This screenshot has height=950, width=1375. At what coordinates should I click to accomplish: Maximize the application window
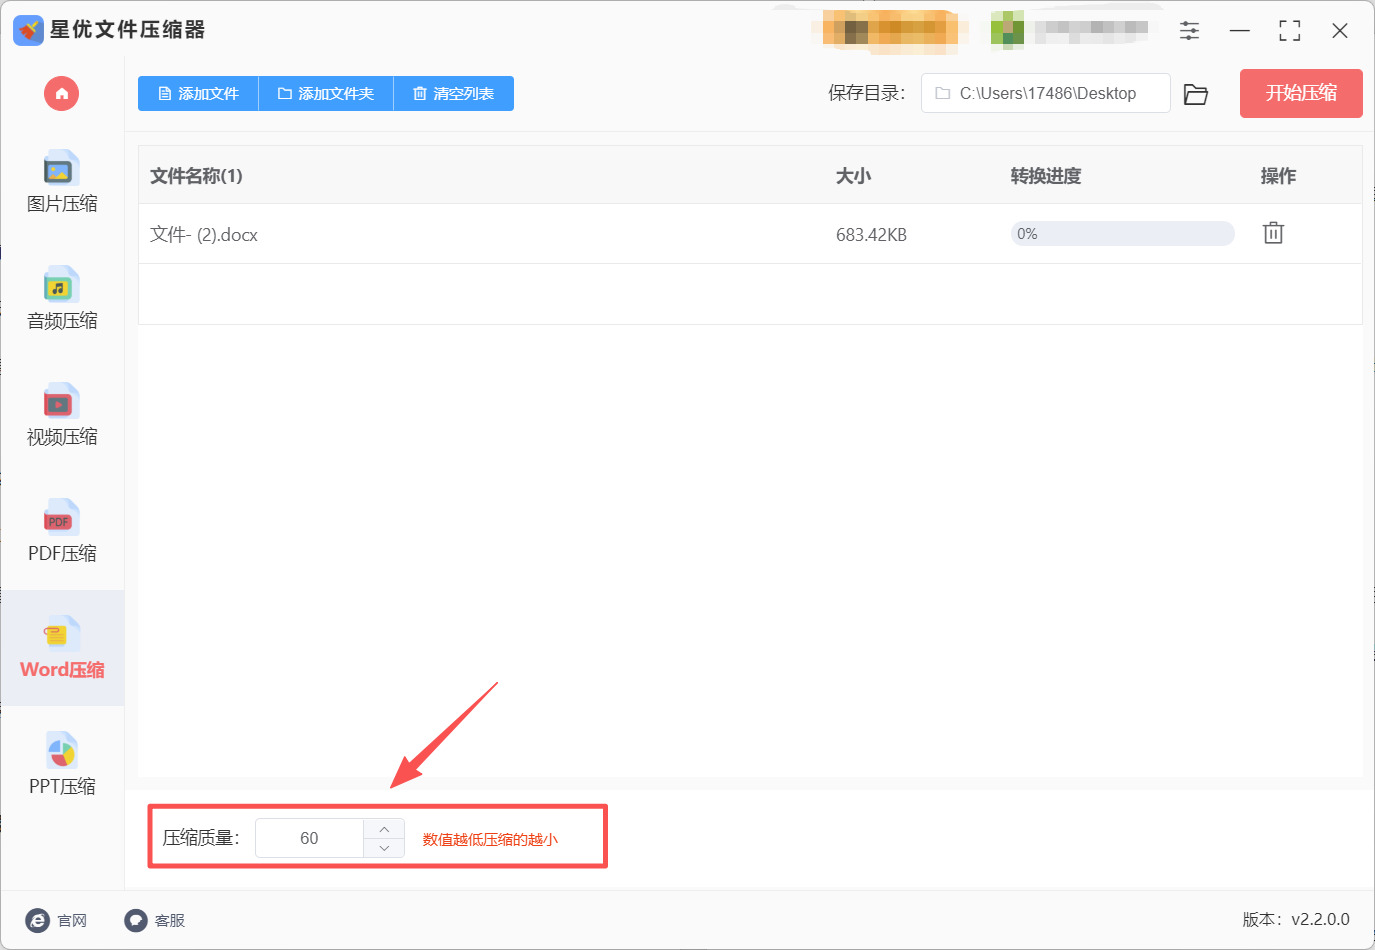click(x=1290, y=31)
